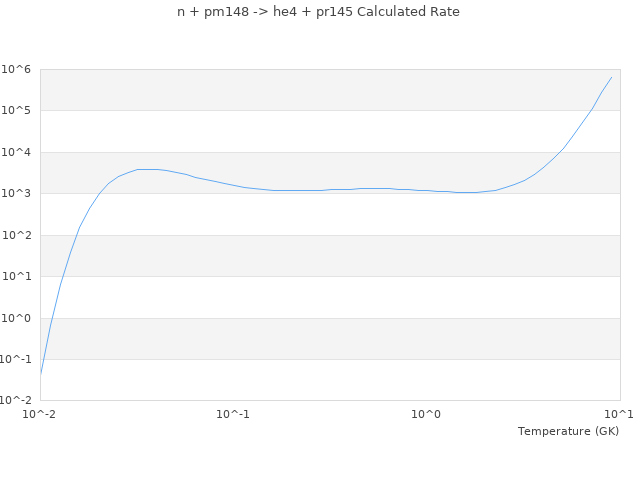Click the lower-left start of the blue curve
Image resolution: width=640 pixels, height=480 pixels.
pyautogui.click(x=41, y=374)
